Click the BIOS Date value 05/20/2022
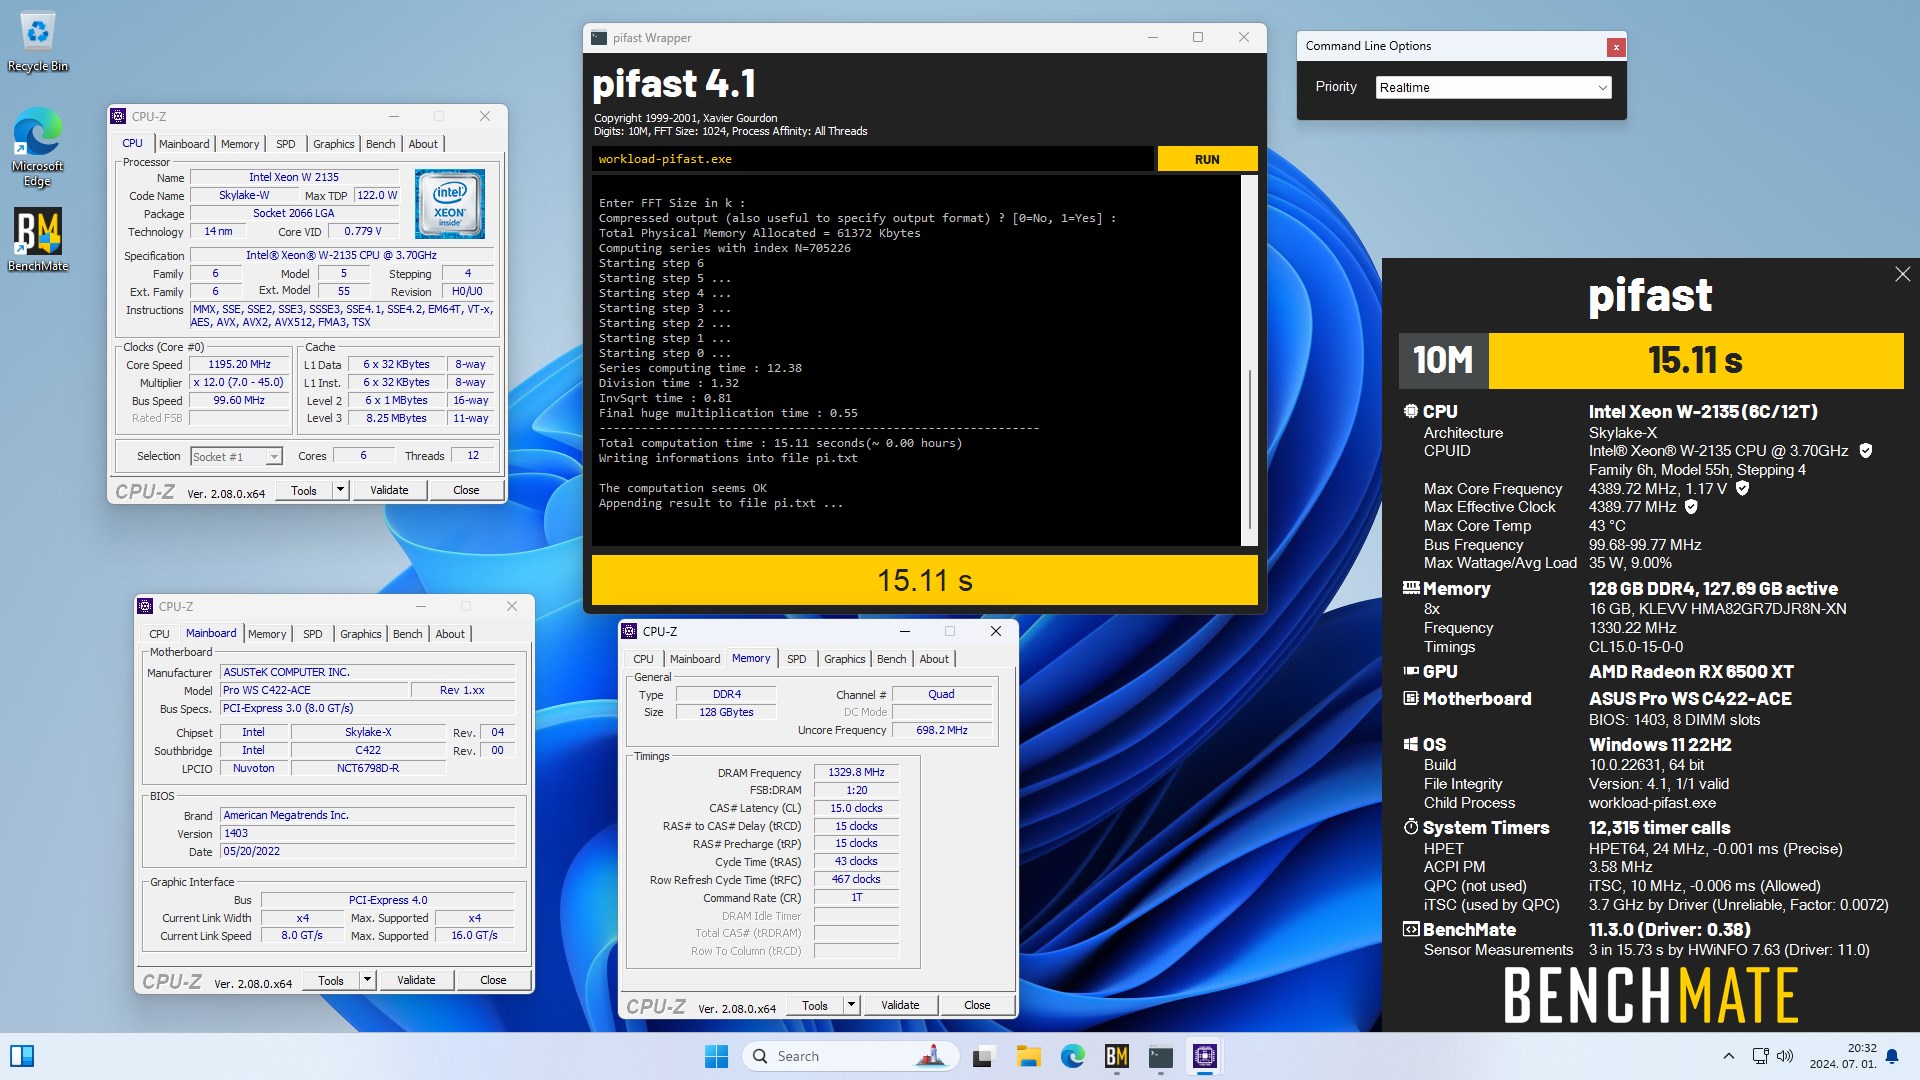 [367, 851]
